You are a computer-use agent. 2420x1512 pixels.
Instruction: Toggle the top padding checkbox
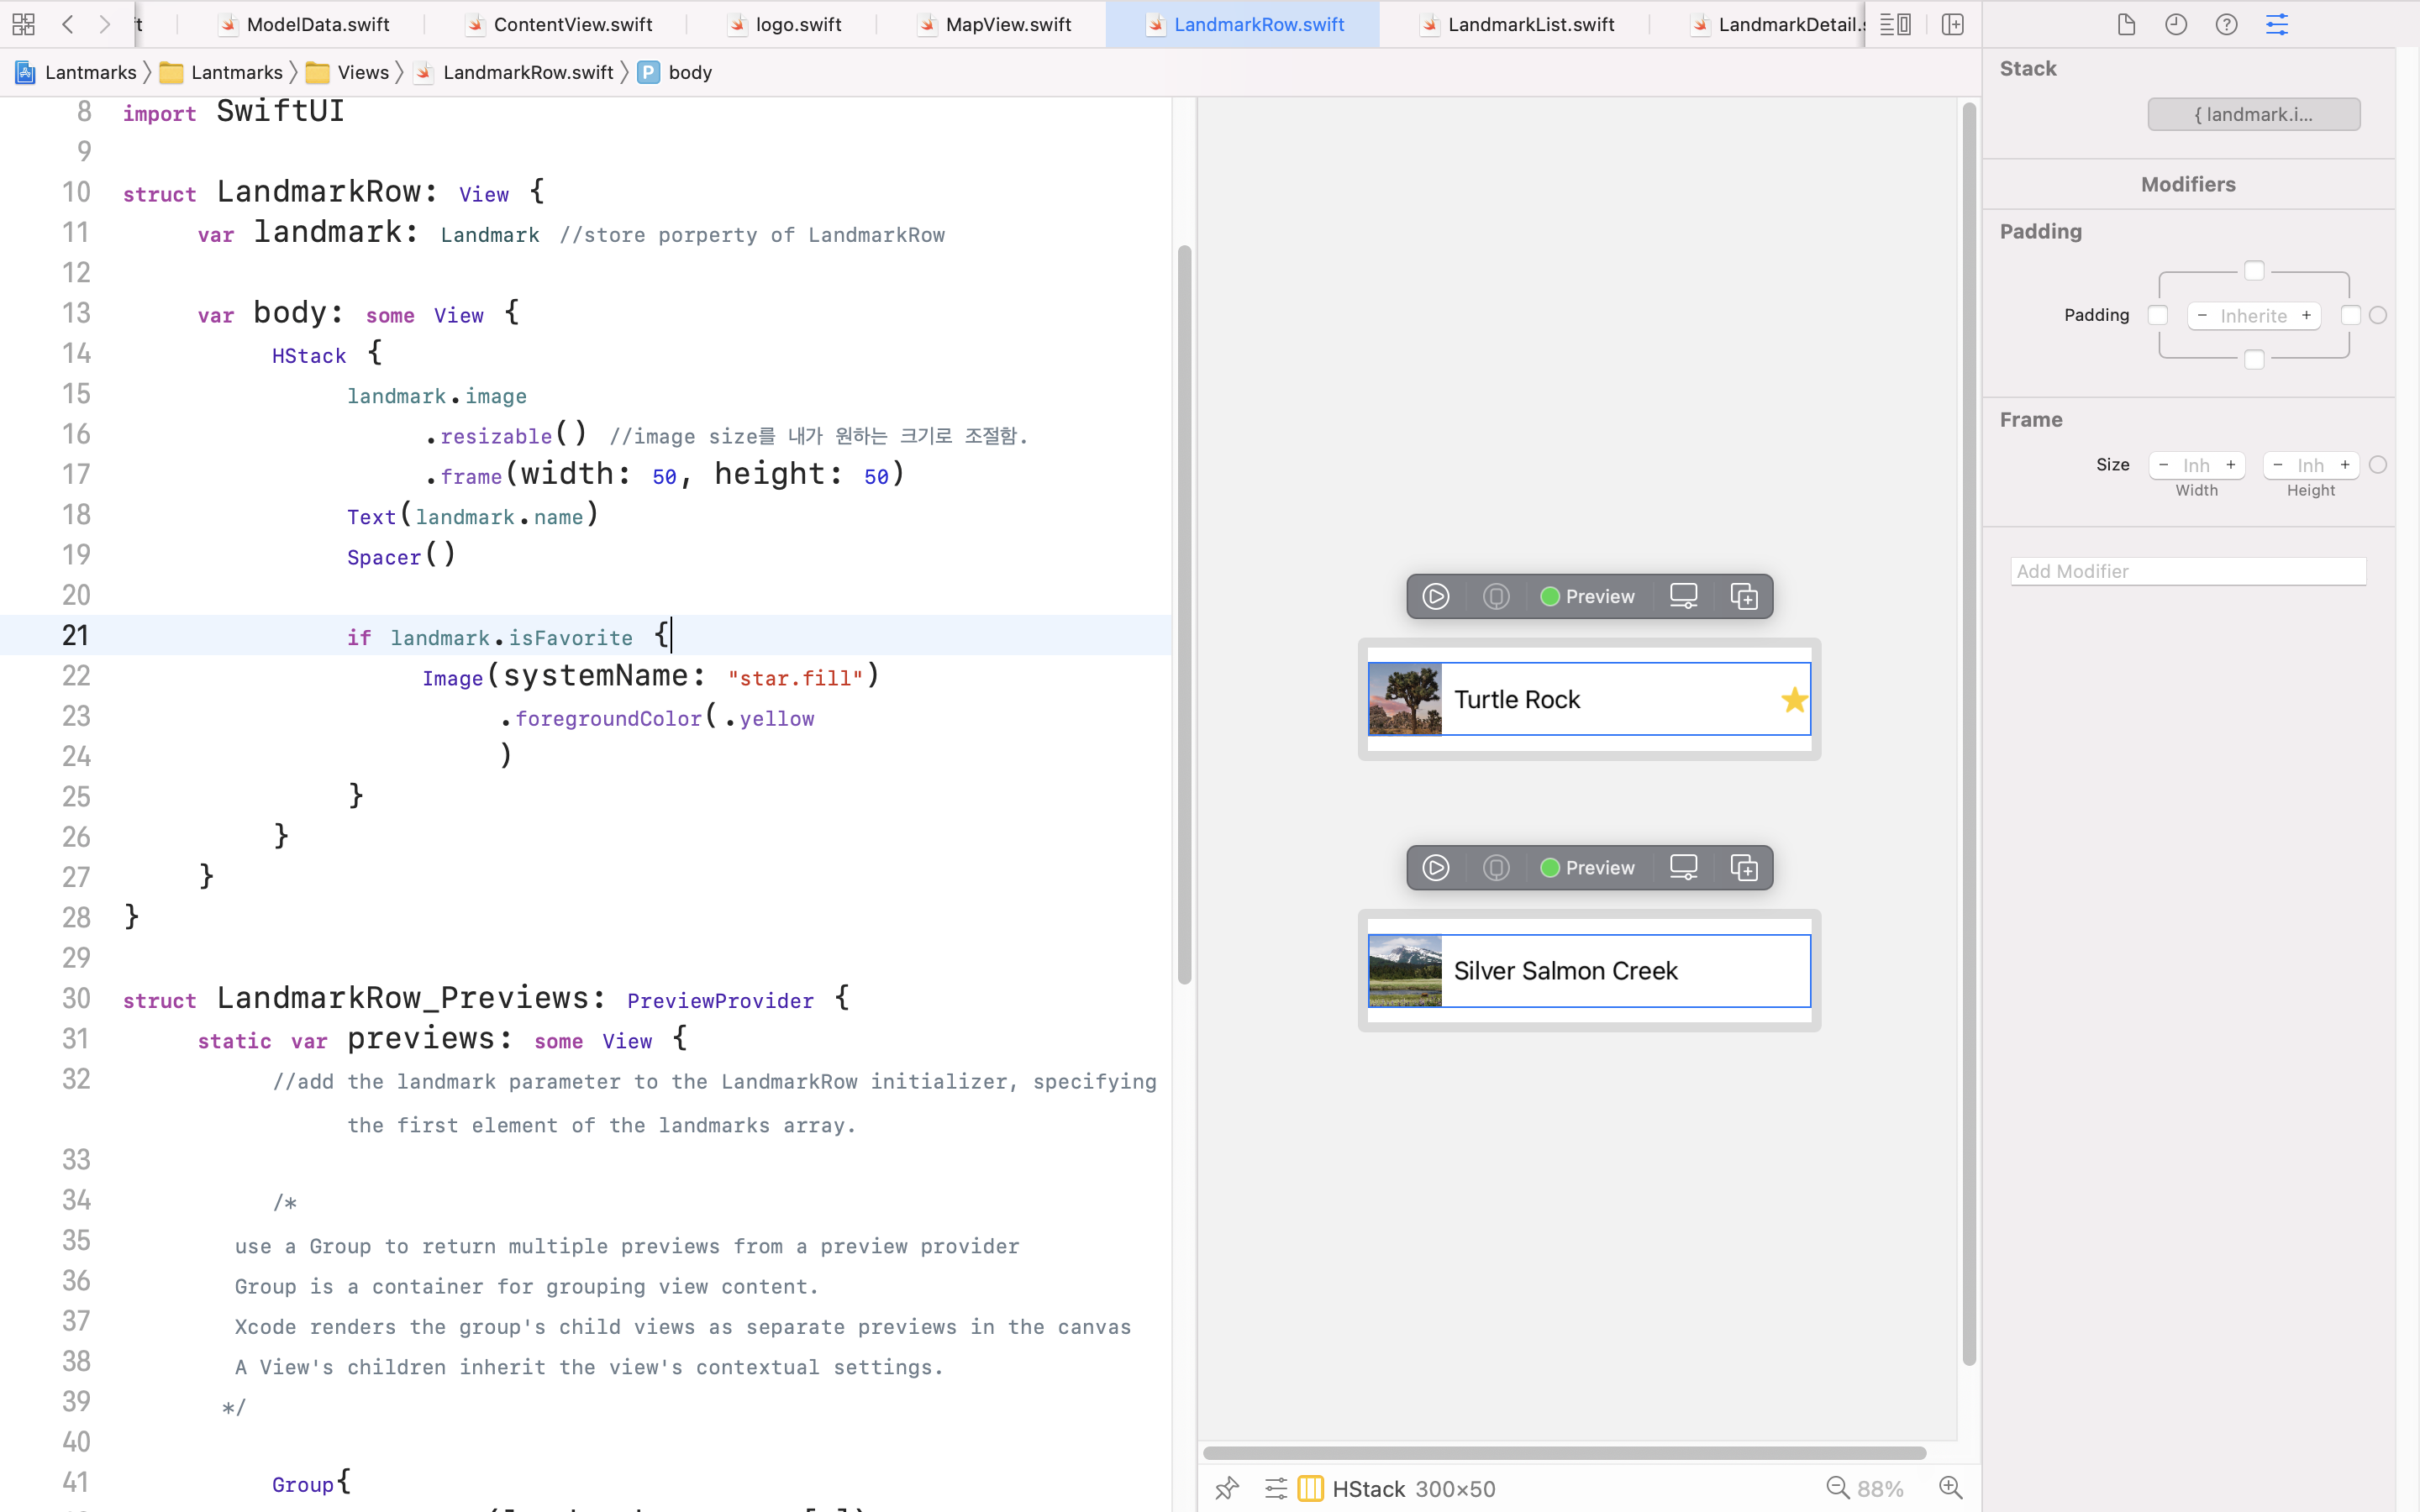click(x=2255, y=270)
